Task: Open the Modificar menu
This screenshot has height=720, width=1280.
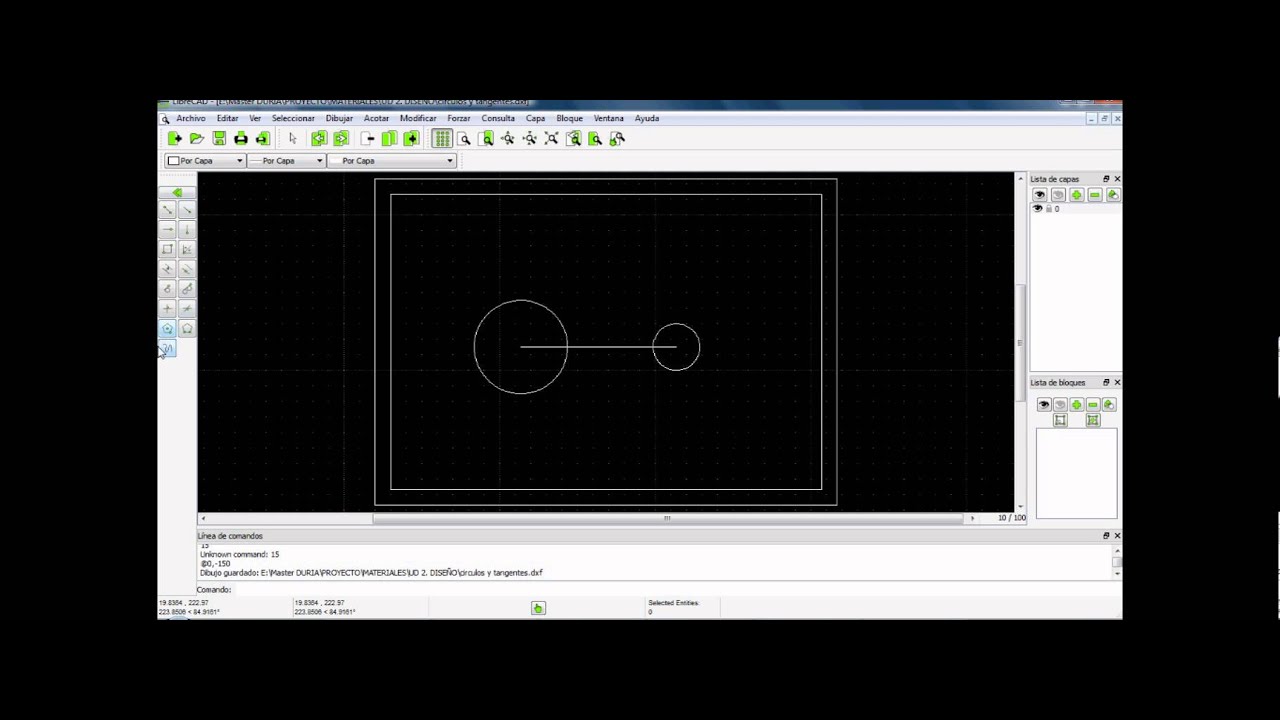Action: pyautogui.click(x=418, y=118)
